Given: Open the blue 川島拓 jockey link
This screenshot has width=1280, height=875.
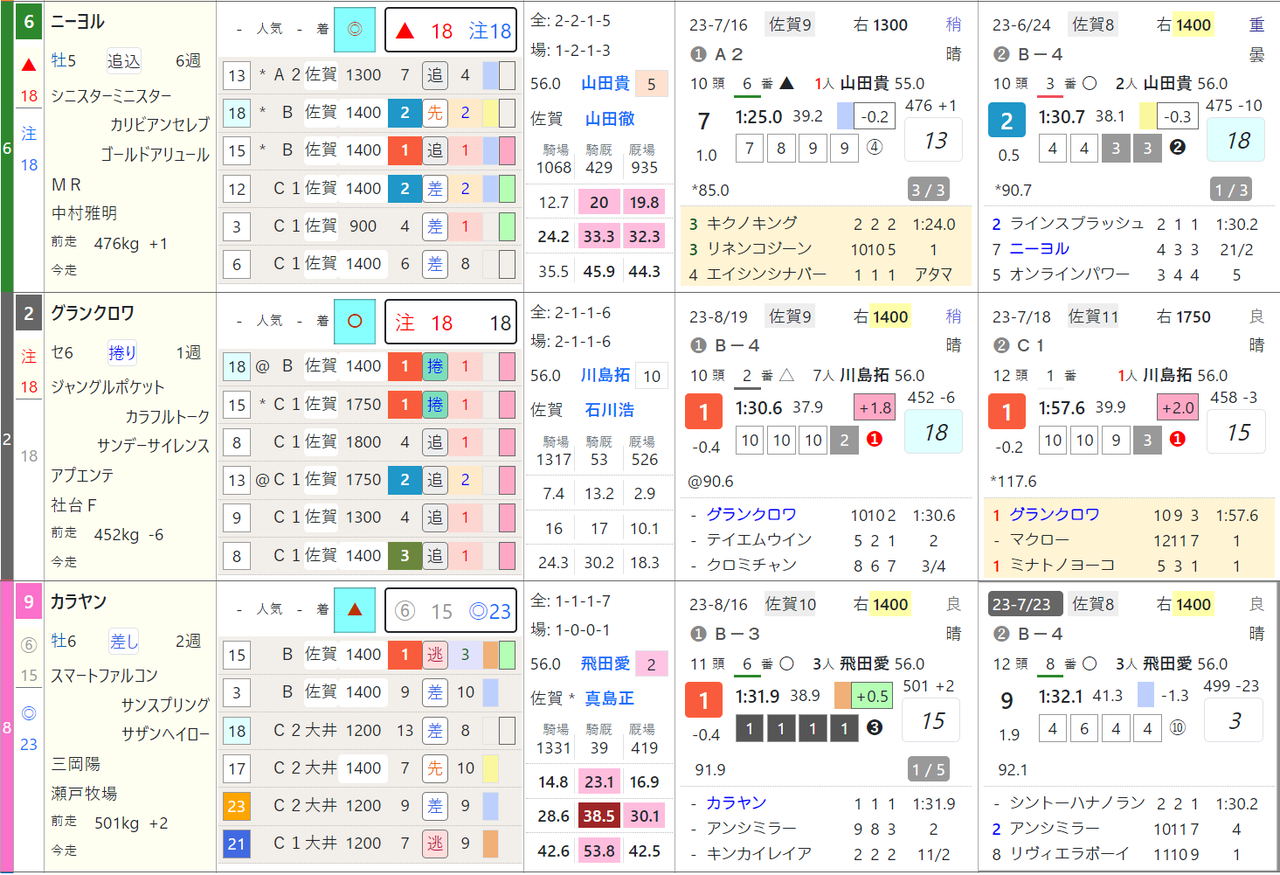Looking at the screenshot, I should tap(606, 376).
